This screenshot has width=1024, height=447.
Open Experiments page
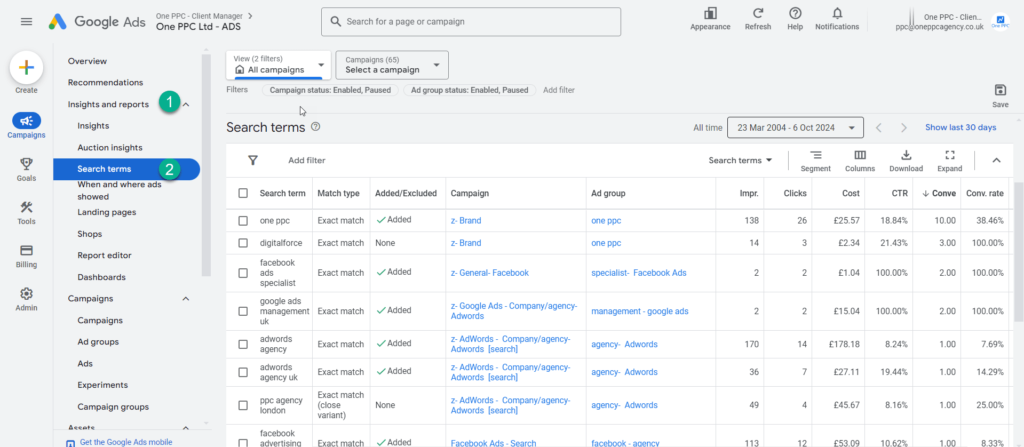103,385
